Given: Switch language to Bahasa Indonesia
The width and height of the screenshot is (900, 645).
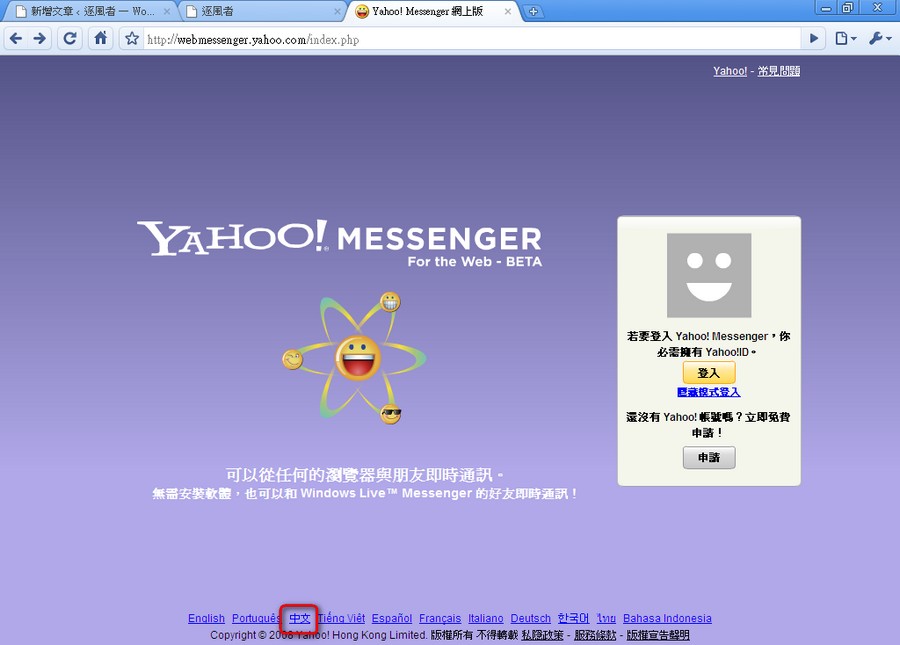Looking at the screenshot, I should [668, 618].
